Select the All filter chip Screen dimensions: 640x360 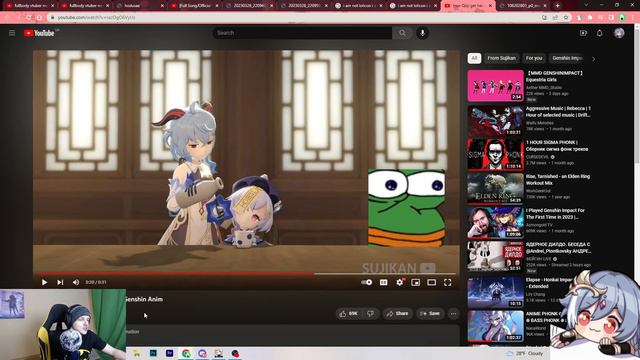(x=474, y=58)
